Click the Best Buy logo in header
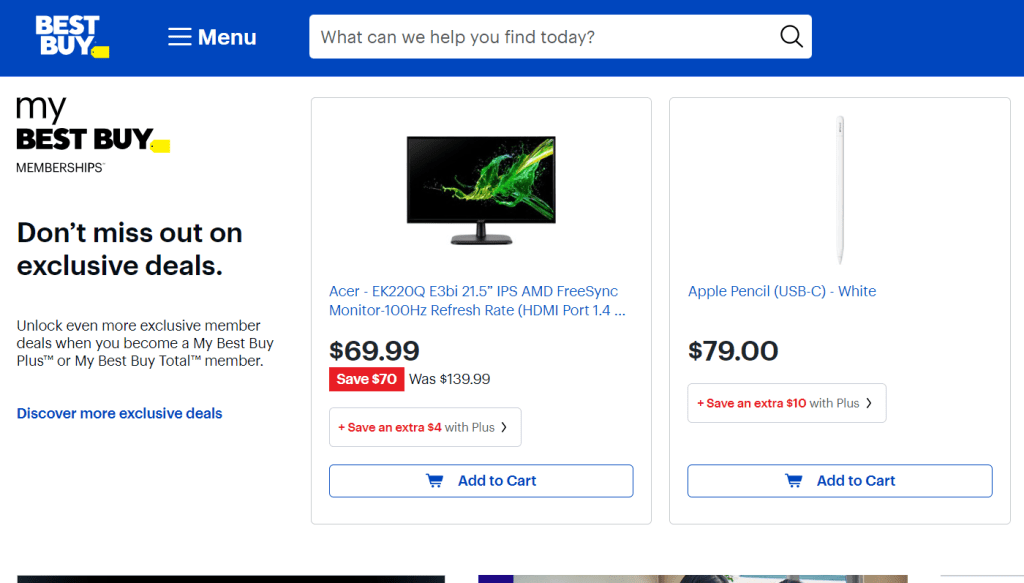The height and width of the screenshot is (583, 1024). [x=71, y=36]
